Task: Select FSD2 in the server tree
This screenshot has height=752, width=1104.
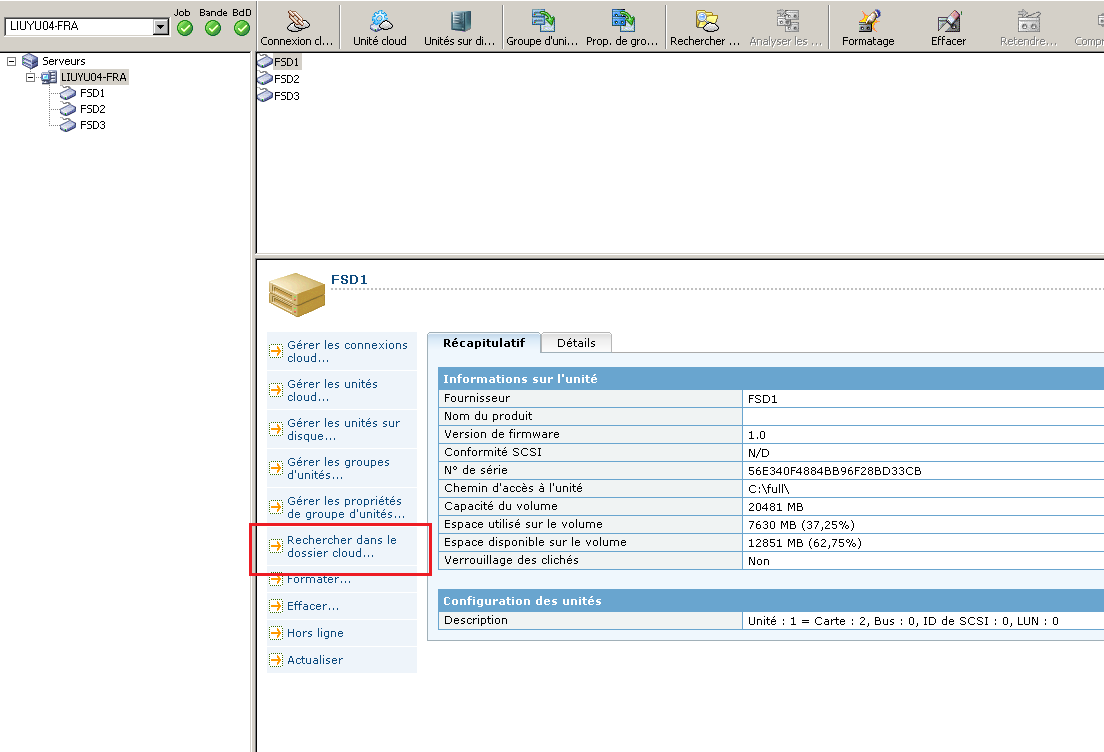Action: pos(92,109)
